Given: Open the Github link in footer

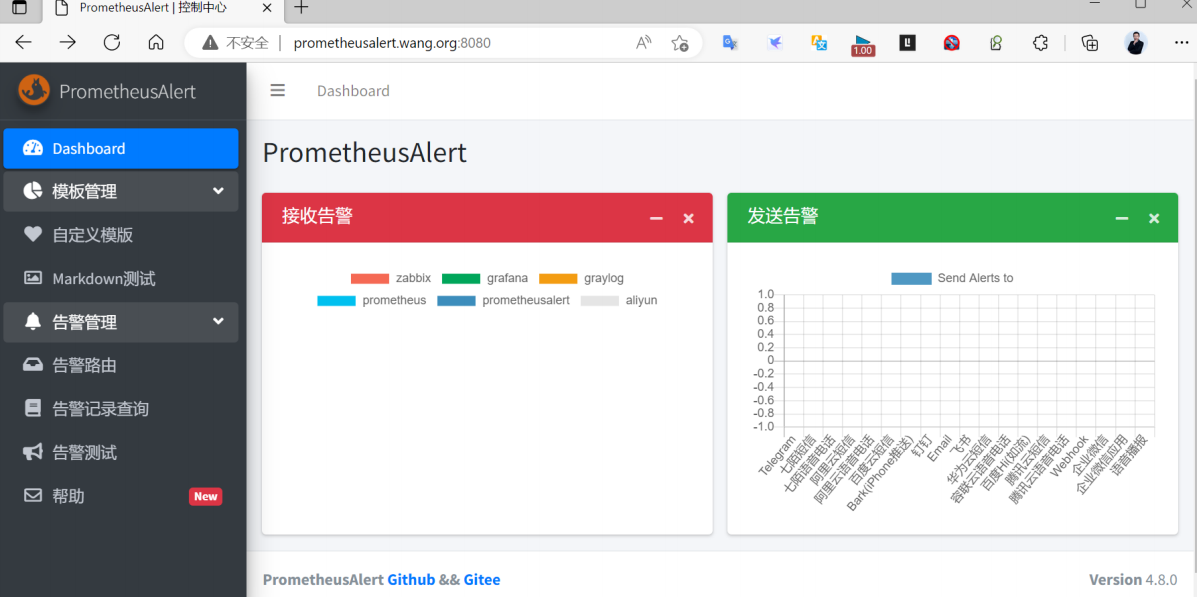Looking at the screenshot, I should [411, 579].
